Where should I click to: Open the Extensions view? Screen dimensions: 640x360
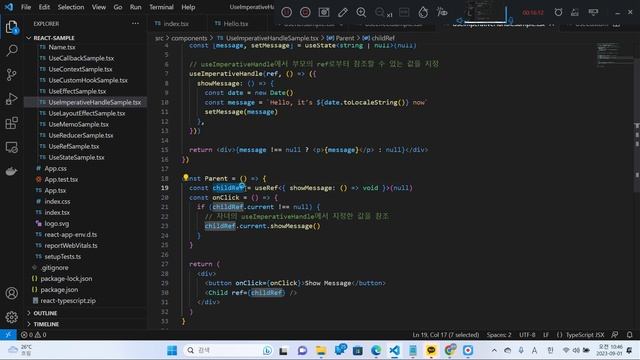pos(11,123)
